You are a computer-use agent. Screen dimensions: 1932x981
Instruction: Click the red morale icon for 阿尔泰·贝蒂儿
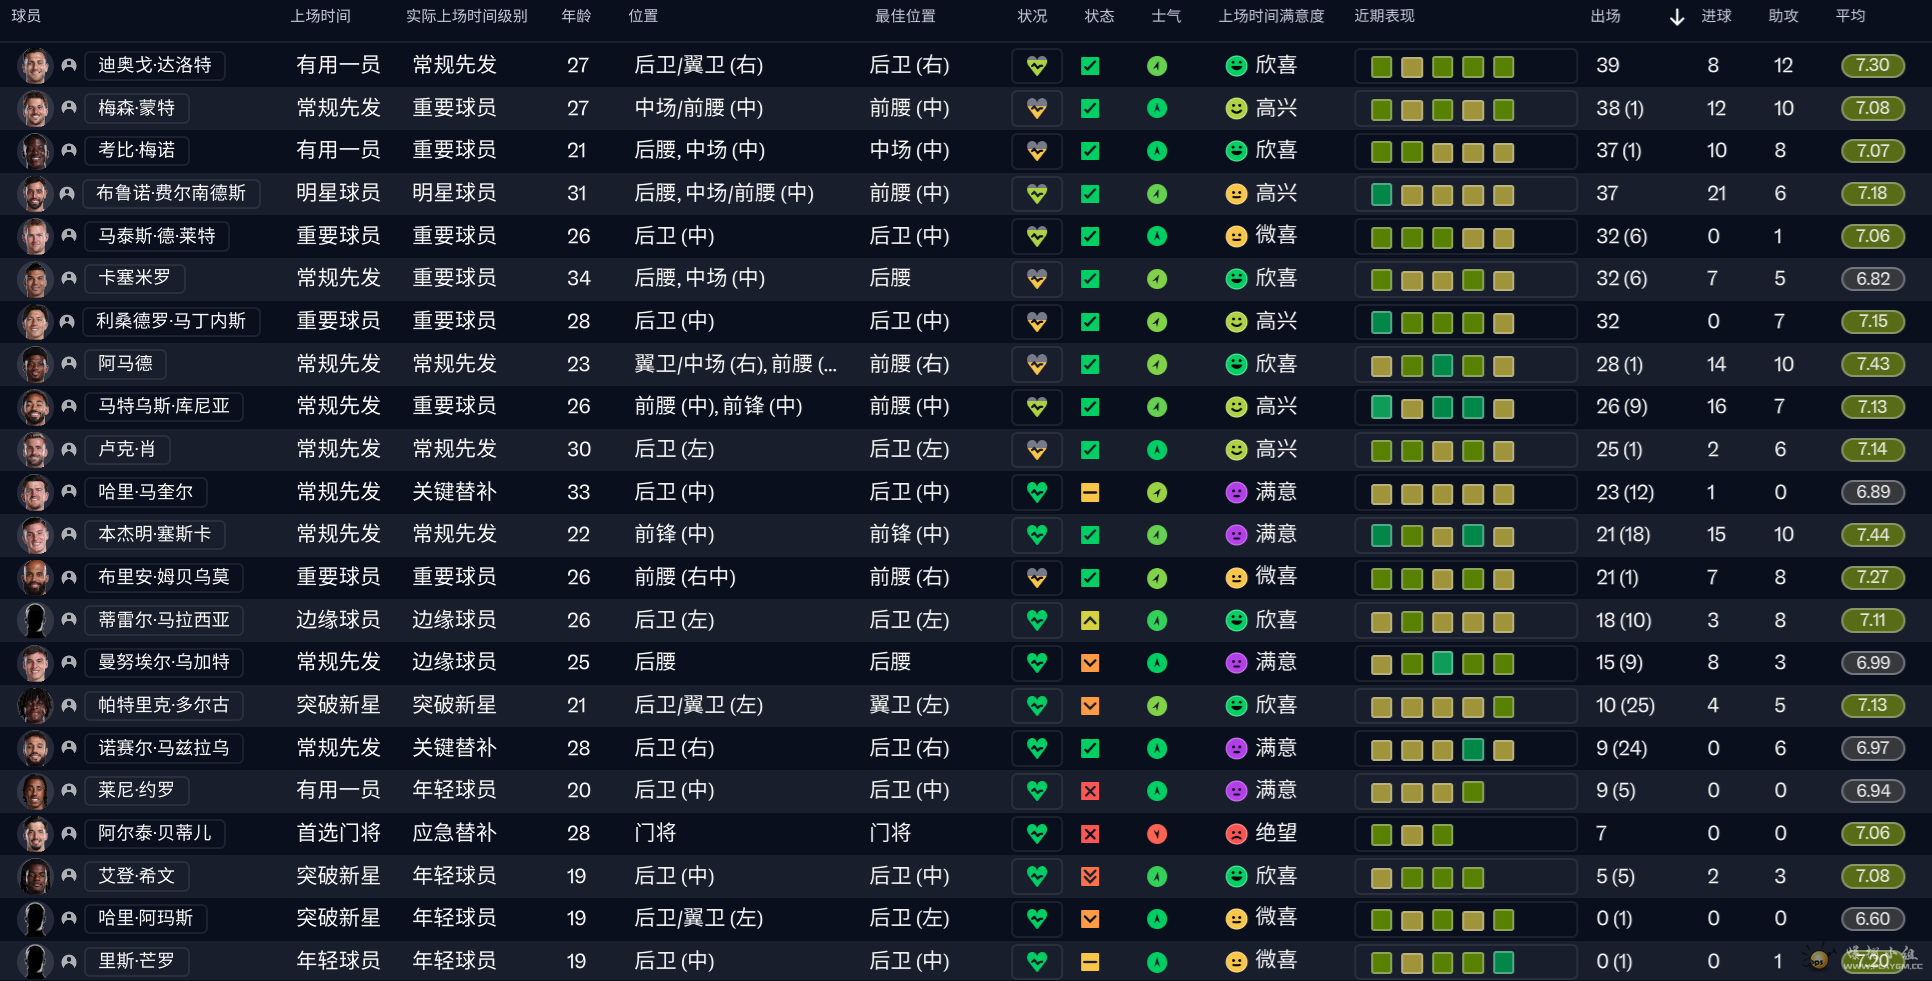pos(1157,834)
